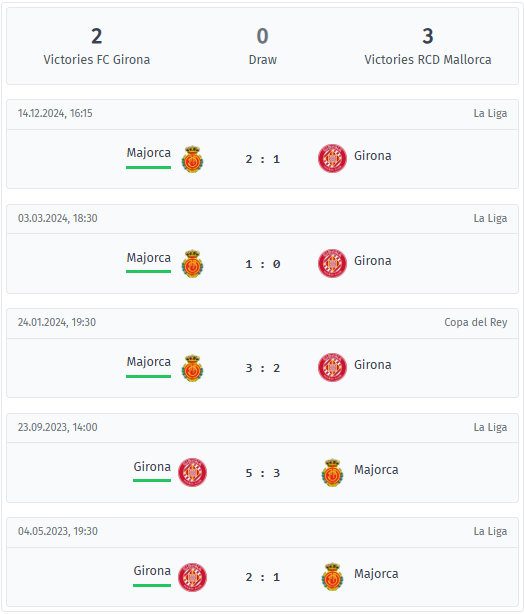Open the 1 : 0 match score
This screenshot has width=524, height=614.
coord(262,264)
